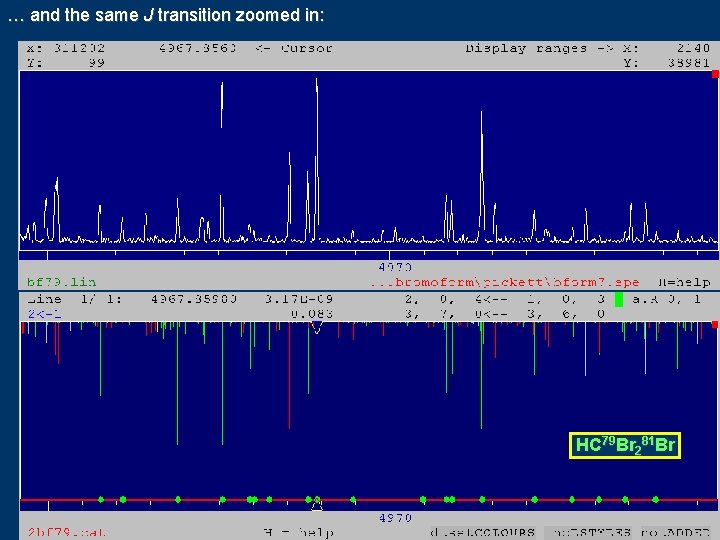Select the Display ranges X value 2140
Viewport: 720px width, 540px height.
[693, 48]
